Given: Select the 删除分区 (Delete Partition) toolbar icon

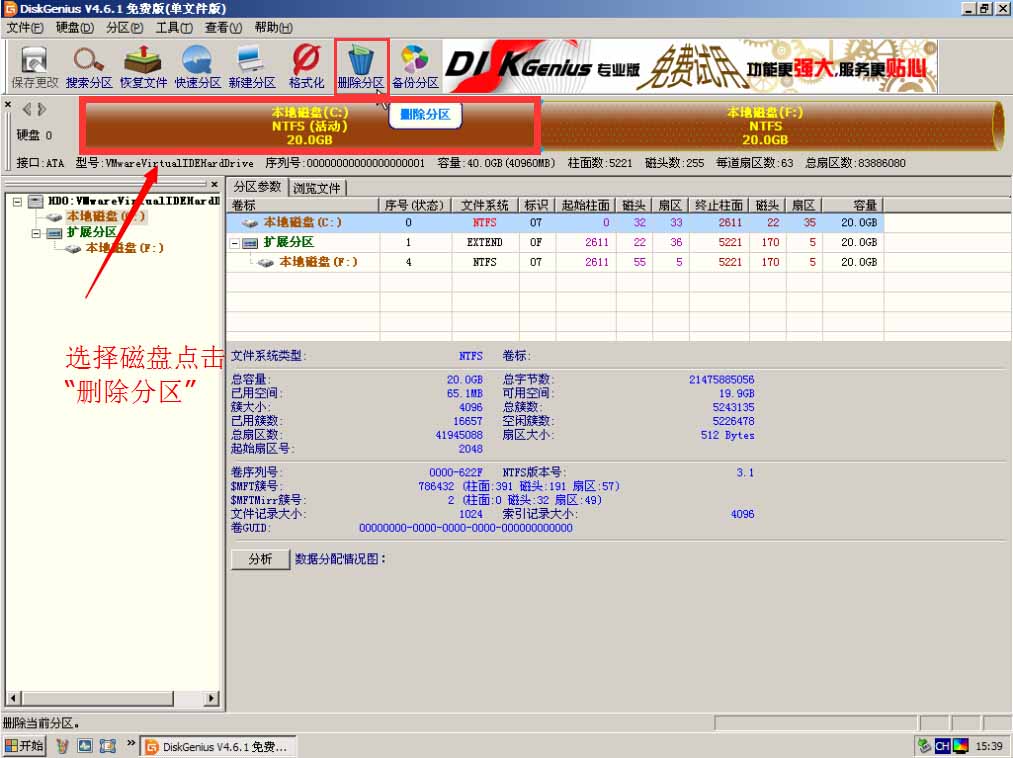Looking at the screenshot, I should click(x=360, y=62).
